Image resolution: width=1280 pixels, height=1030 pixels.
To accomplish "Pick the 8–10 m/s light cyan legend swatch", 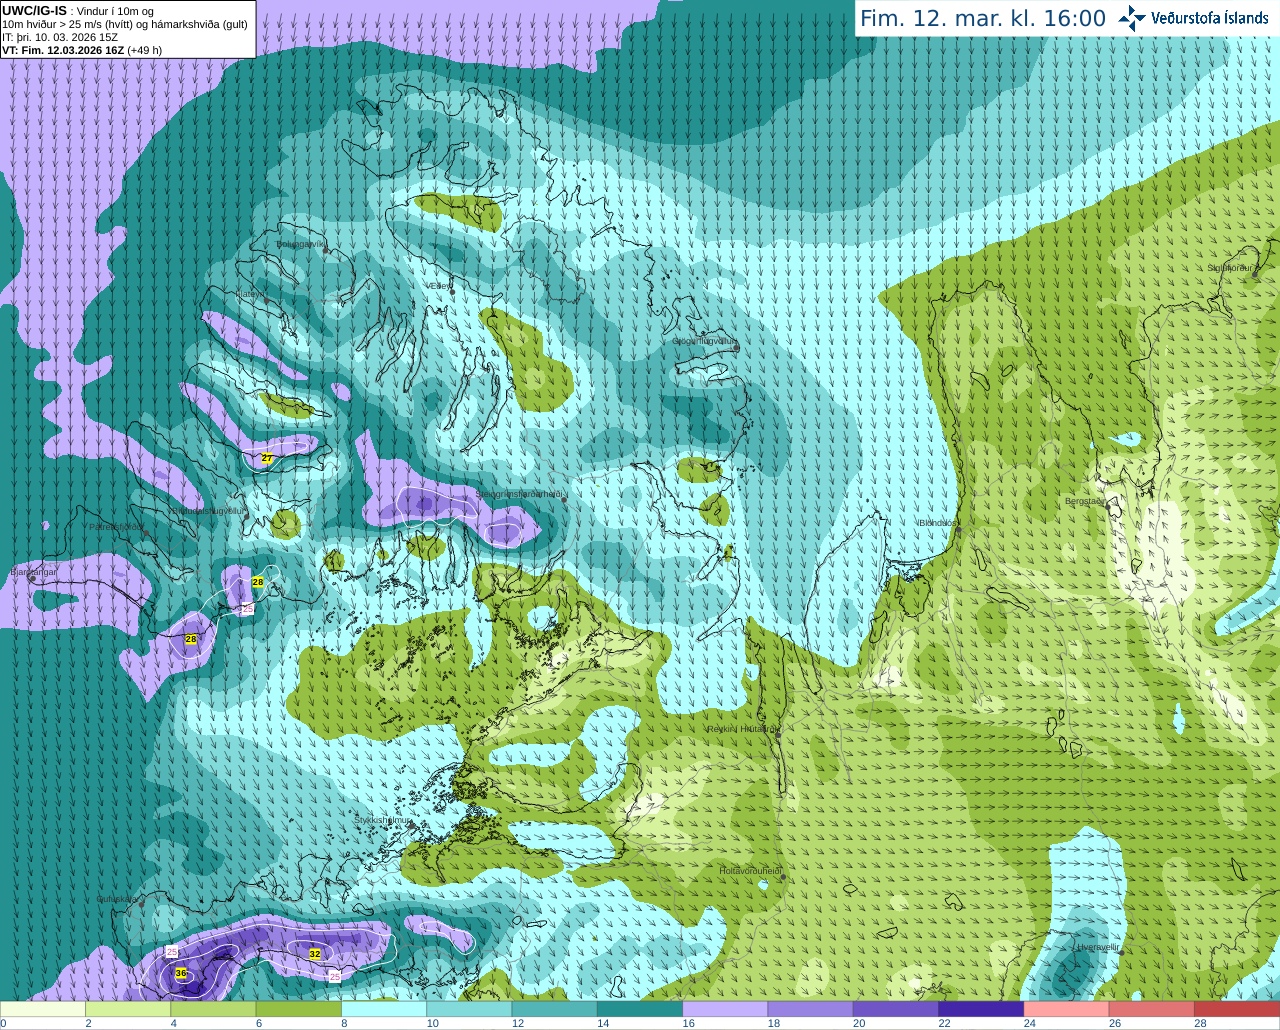I will tap(384, 1009).
